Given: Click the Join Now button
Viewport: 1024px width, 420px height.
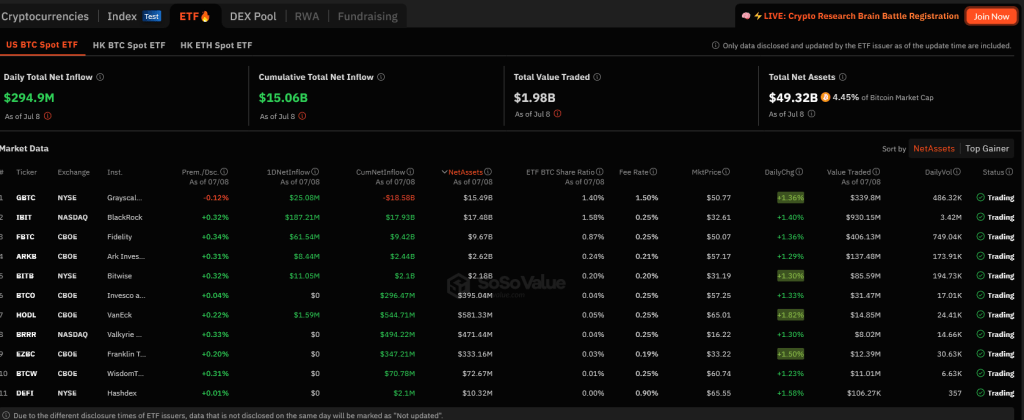Looking at the screenshot, I should coord(990,16).
